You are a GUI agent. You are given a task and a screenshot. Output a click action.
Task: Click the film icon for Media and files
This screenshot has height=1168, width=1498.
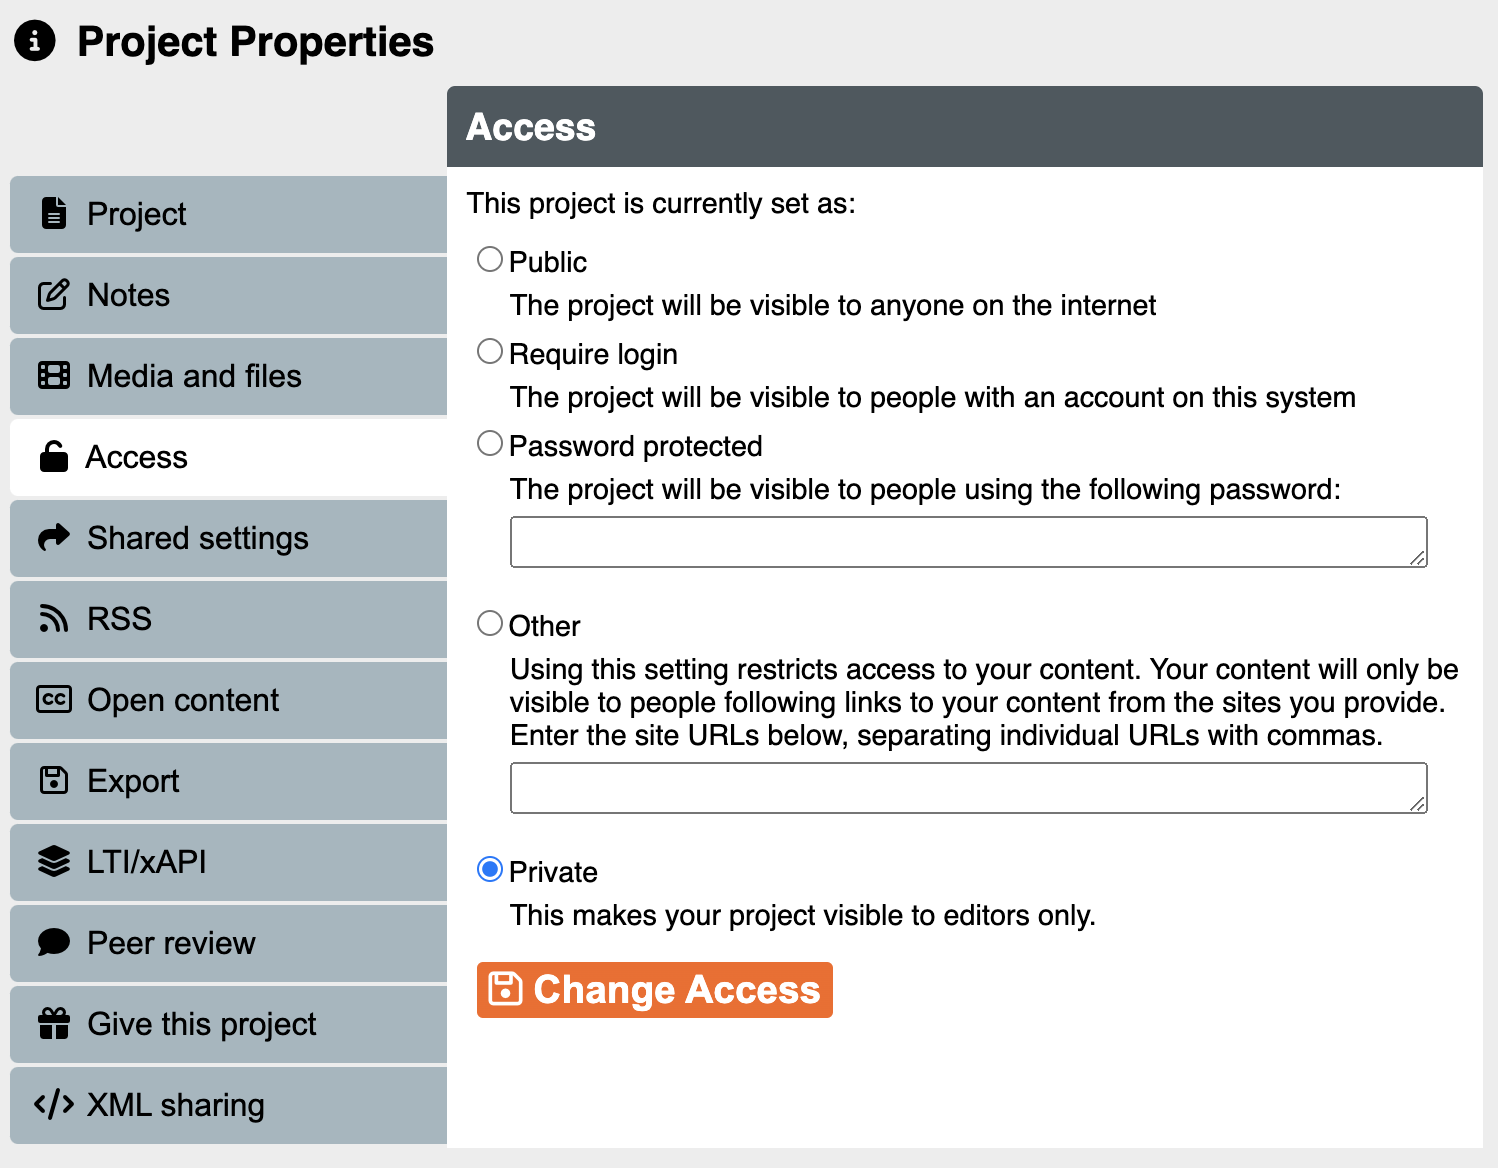click(54, 376)
